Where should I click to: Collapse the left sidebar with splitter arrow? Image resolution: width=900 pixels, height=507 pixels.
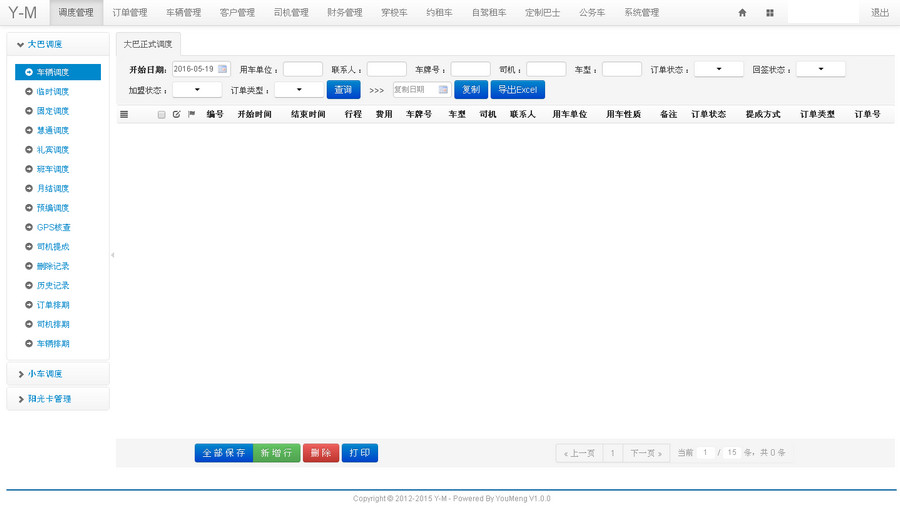113,255
